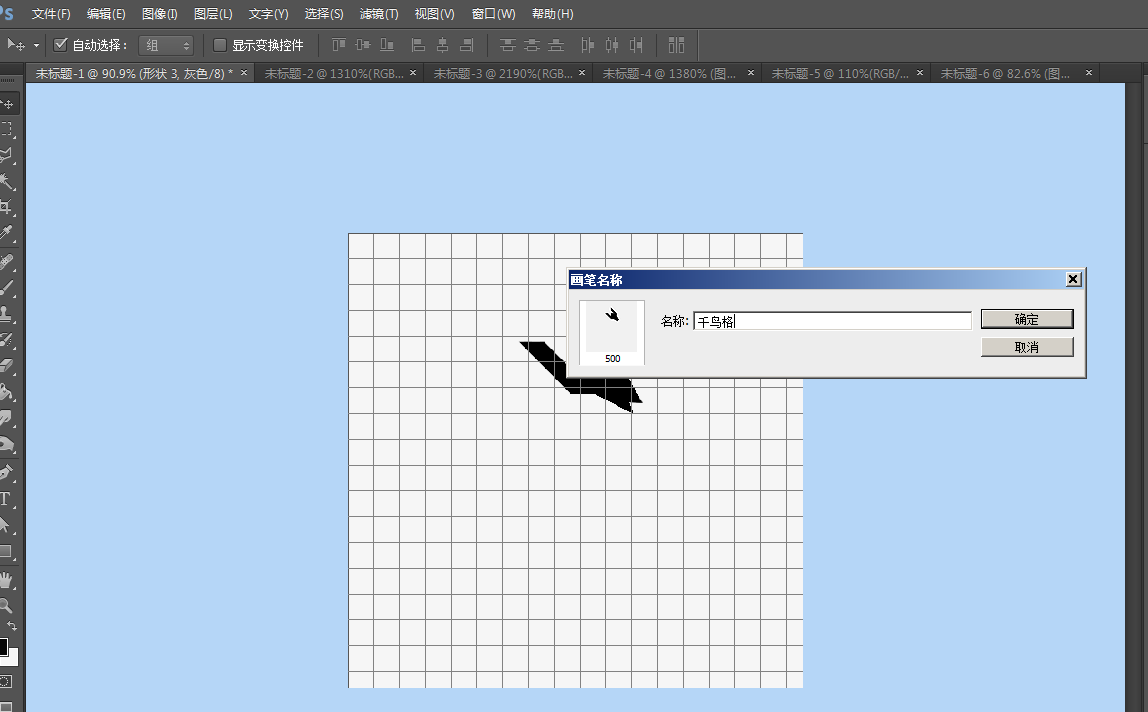The image size is (1148, 712).
Task: Open the 选择(S) menu
Action: tap(324, 14)
